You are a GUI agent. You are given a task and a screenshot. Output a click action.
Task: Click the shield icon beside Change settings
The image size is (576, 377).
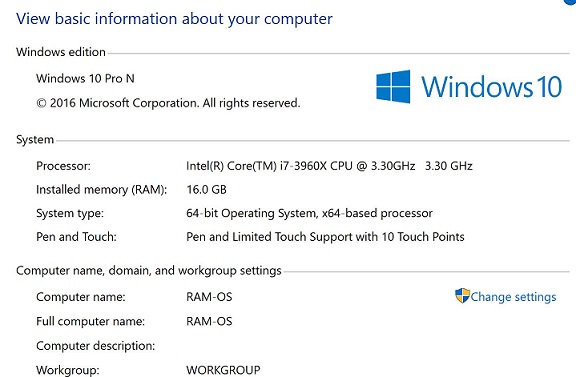(x=462, y=296)
